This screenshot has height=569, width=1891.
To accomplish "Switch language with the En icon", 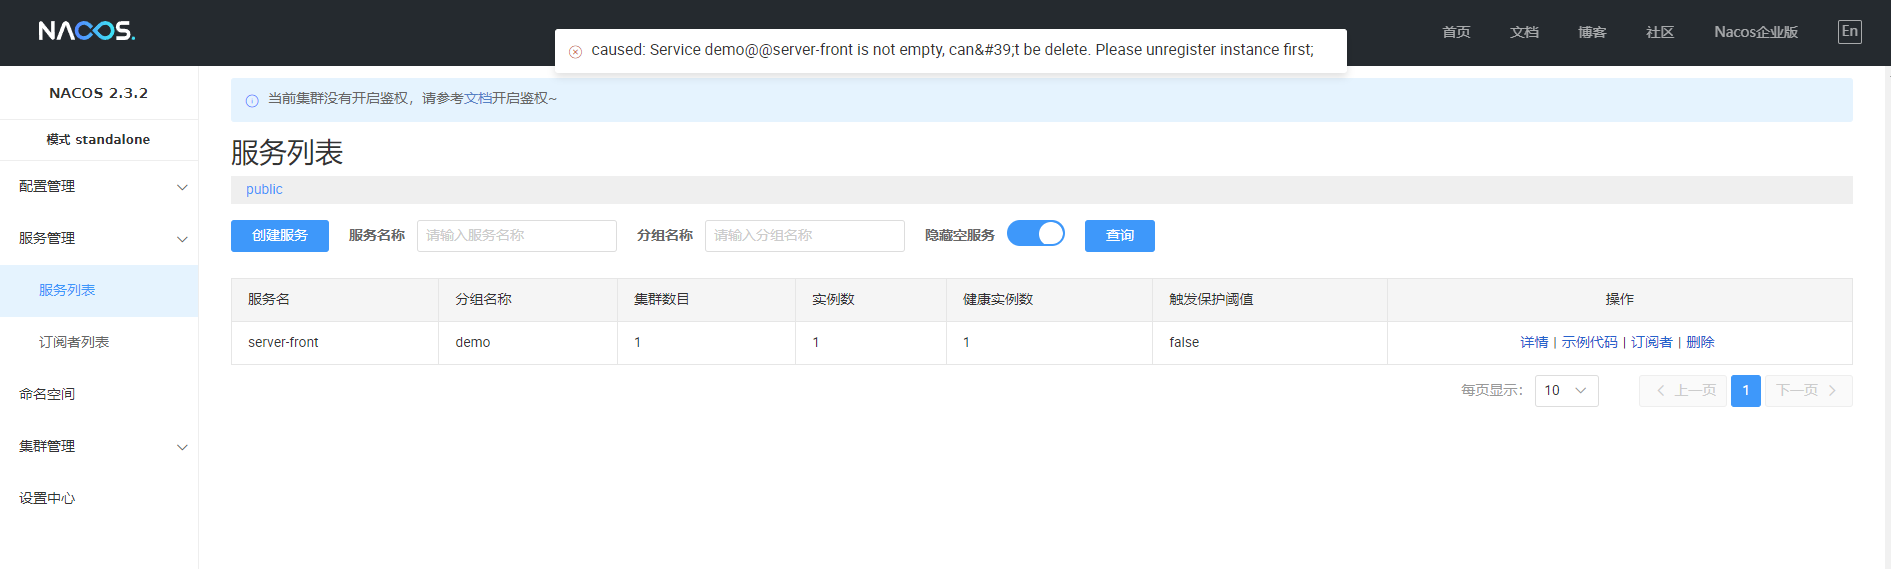I will click(1849, 32).
